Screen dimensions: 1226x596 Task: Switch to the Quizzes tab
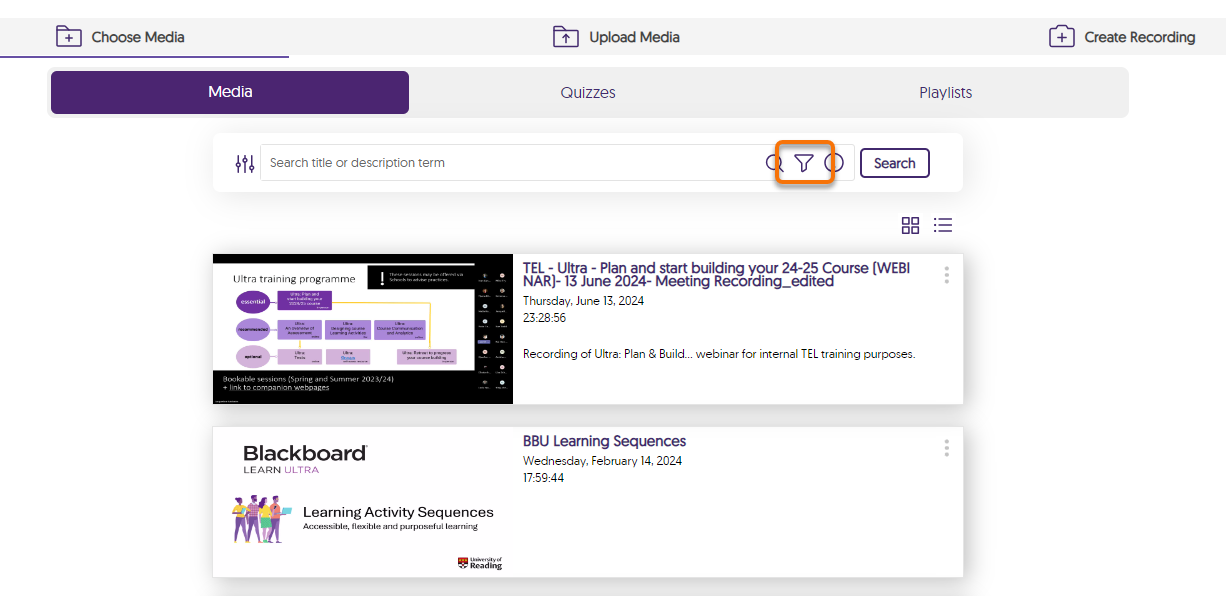pos(588,93)
